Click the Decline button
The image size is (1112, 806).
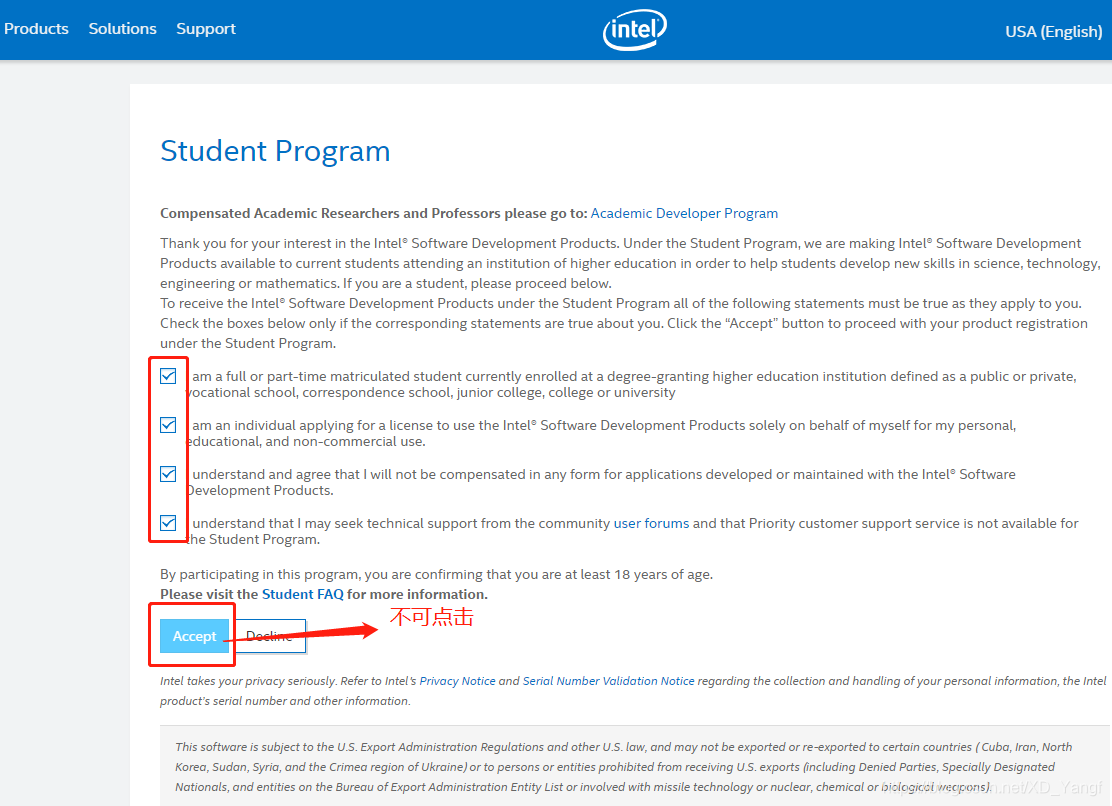point(269,636)
